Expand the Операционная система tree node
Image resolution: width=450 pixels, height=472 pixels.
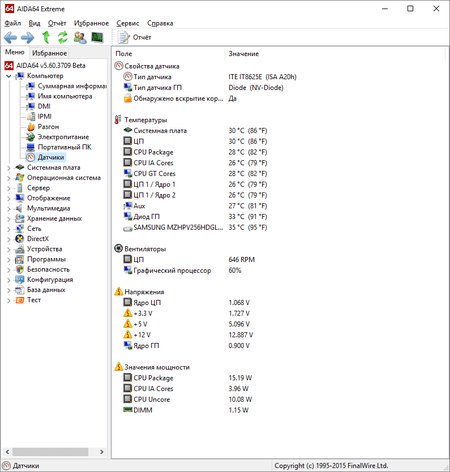(9, 178)
